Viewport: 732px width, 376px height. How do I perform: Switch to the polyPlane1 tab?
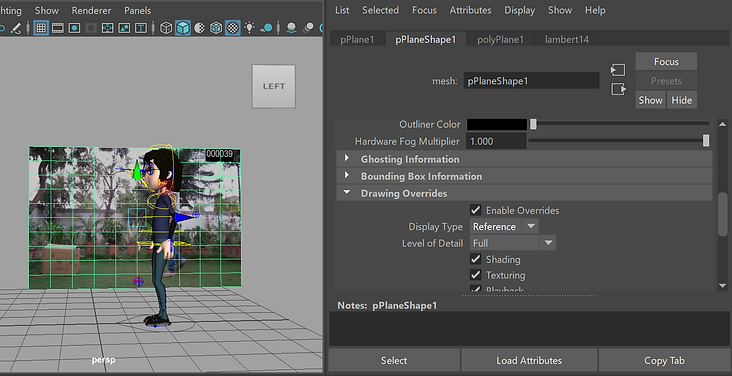500,40
